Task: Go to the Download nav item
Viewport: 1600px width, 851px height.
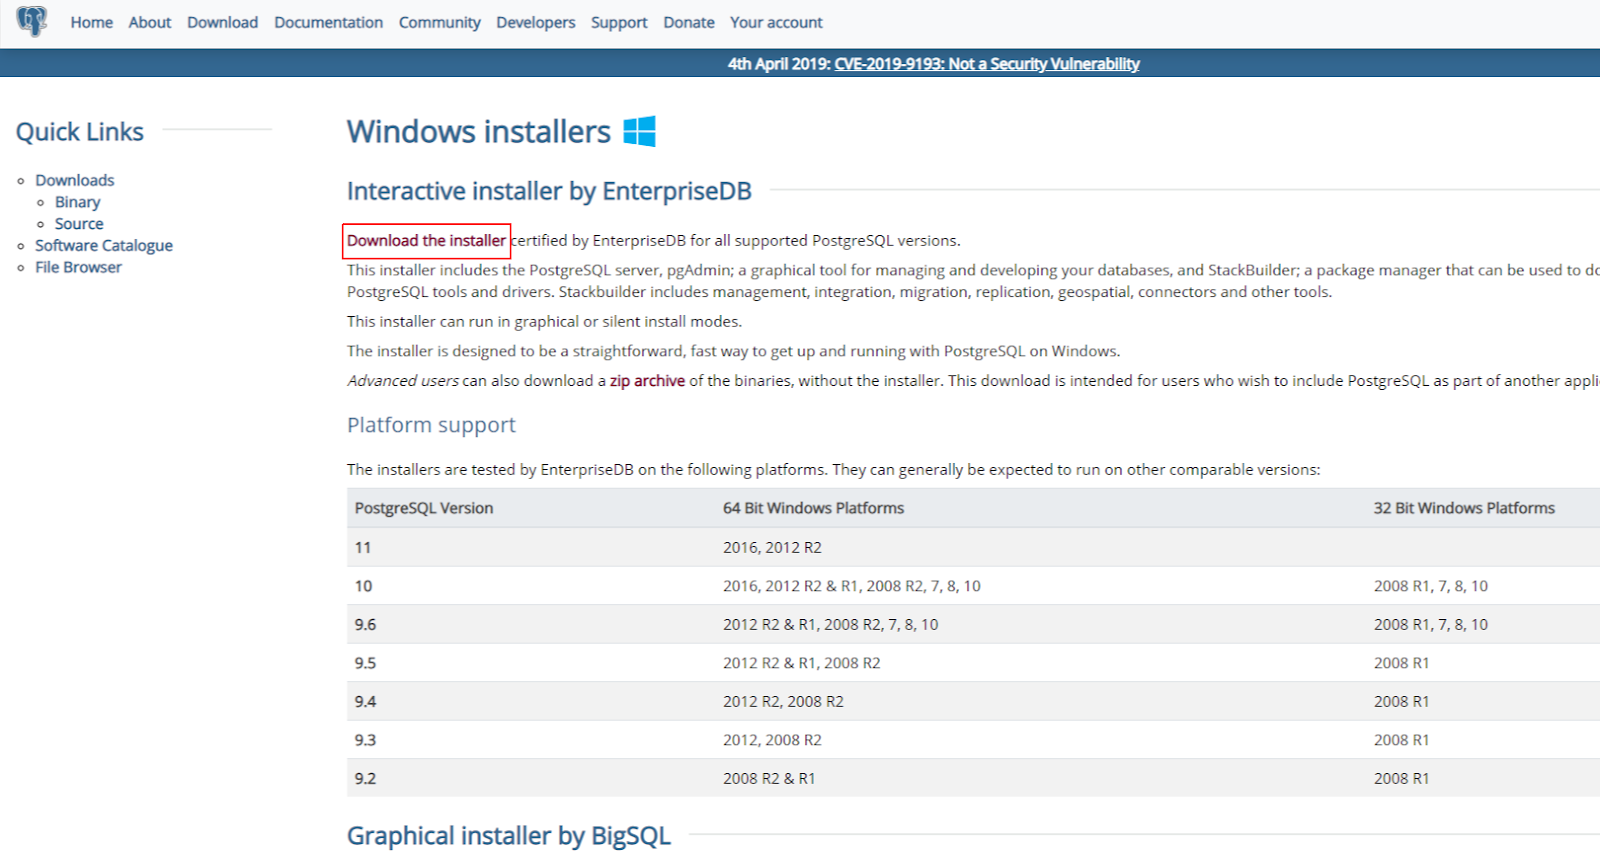Action: coord(222,22)
